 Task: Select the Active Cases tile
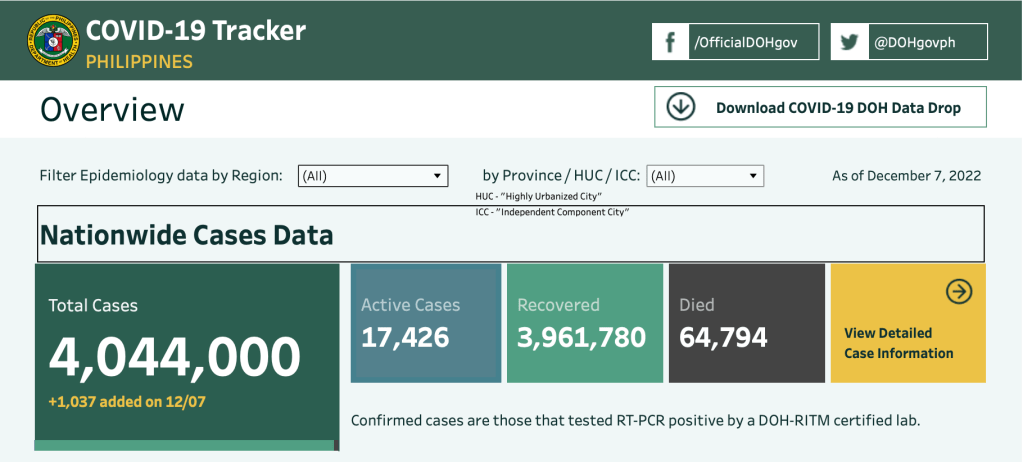click(425, 323)
